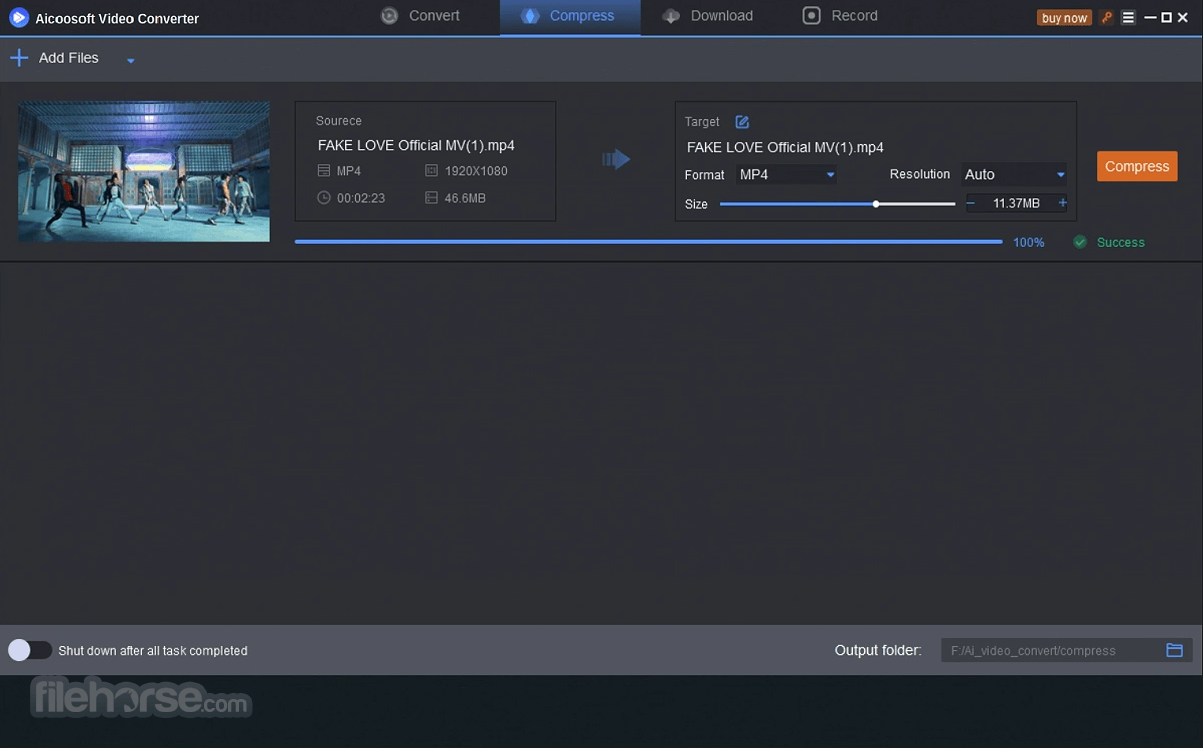Click the target file name text
The height and width of the screenshot is (748, 1203).
tap(785, 147)
